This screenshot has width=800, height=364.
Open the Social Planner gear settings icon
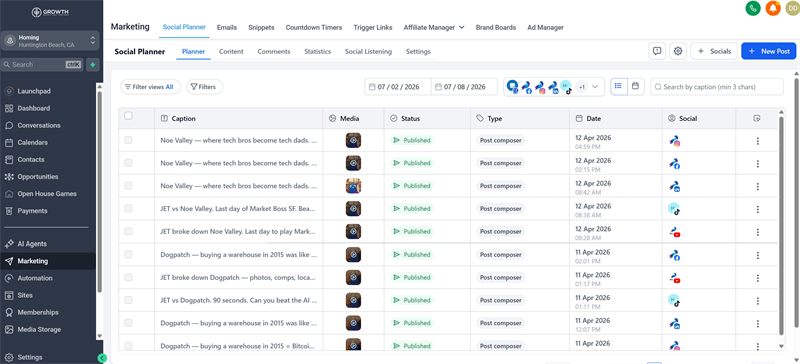(x=678, y=51)
